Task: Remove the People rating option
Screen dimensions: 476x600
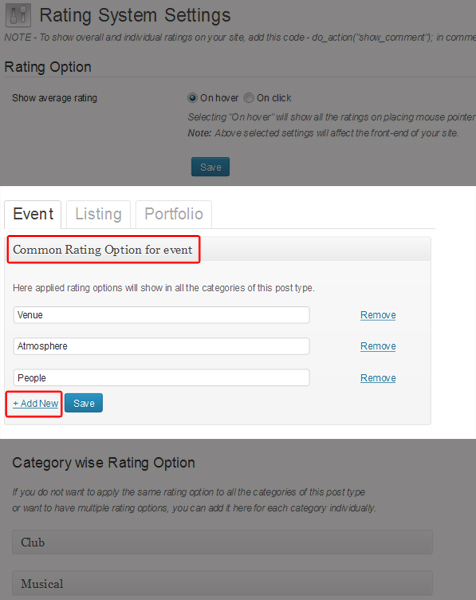Action: point(378,378)
